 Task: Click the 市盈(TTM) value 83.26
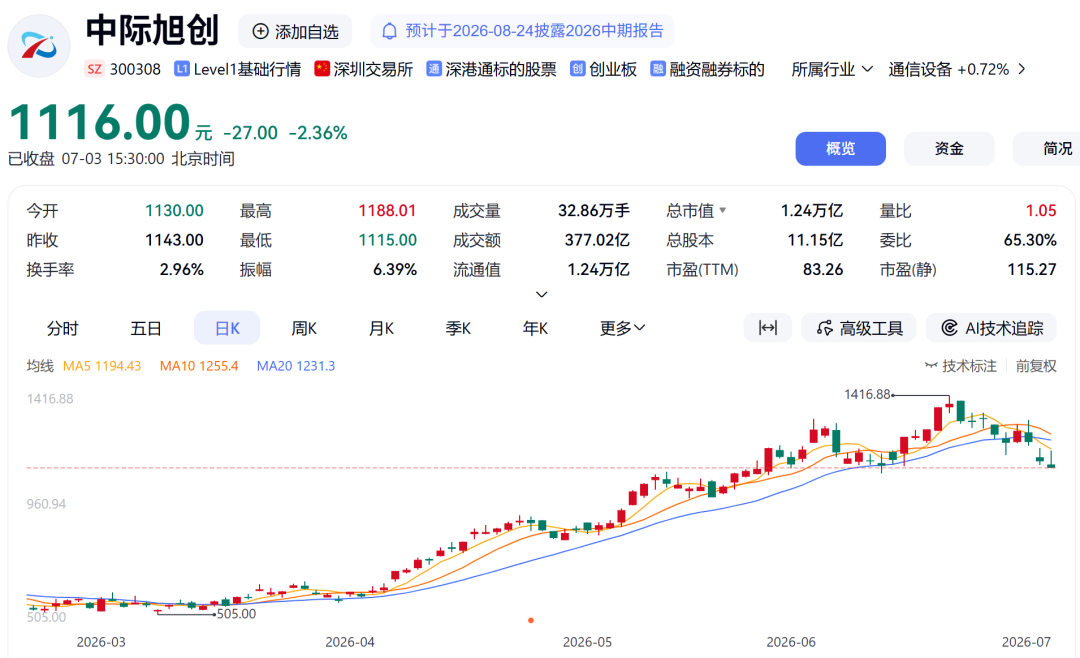click(x=822, y=269)
